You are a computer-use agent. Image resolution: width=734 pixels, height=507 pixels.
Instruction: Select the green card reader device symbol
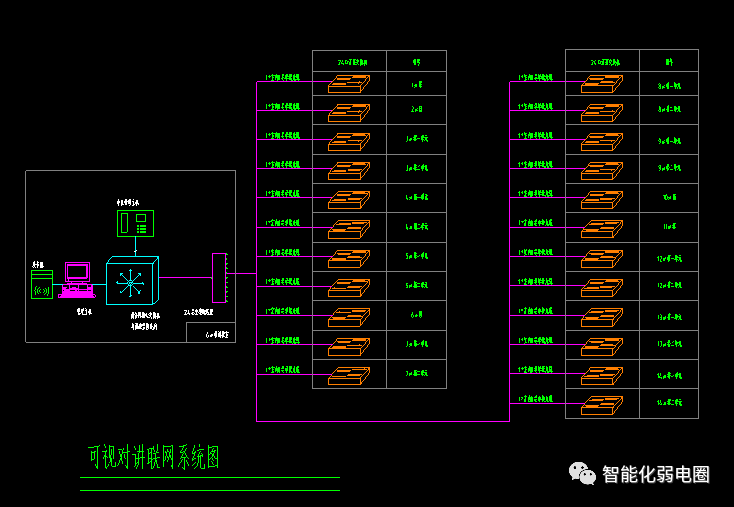click(x=42, y=285)
